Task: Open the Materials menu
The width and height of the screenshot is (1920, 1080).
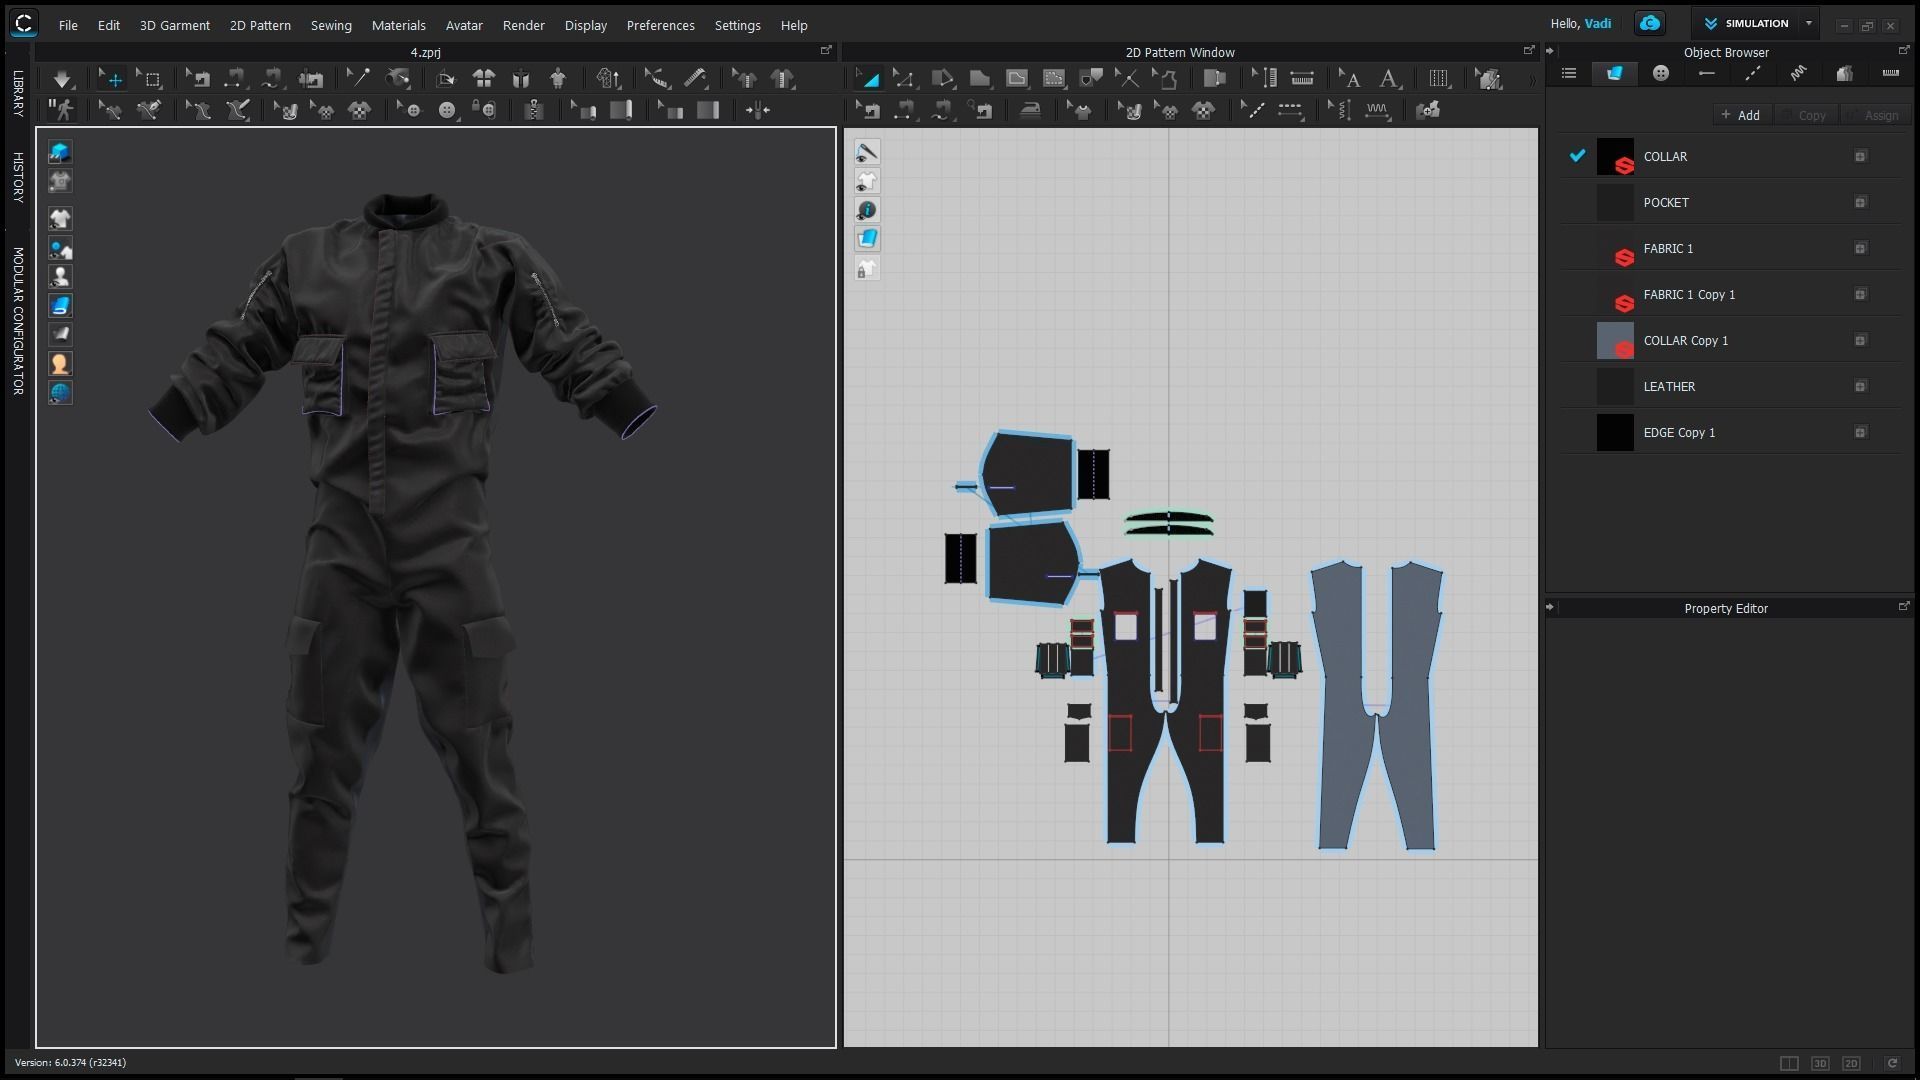Action: [398, 25]
